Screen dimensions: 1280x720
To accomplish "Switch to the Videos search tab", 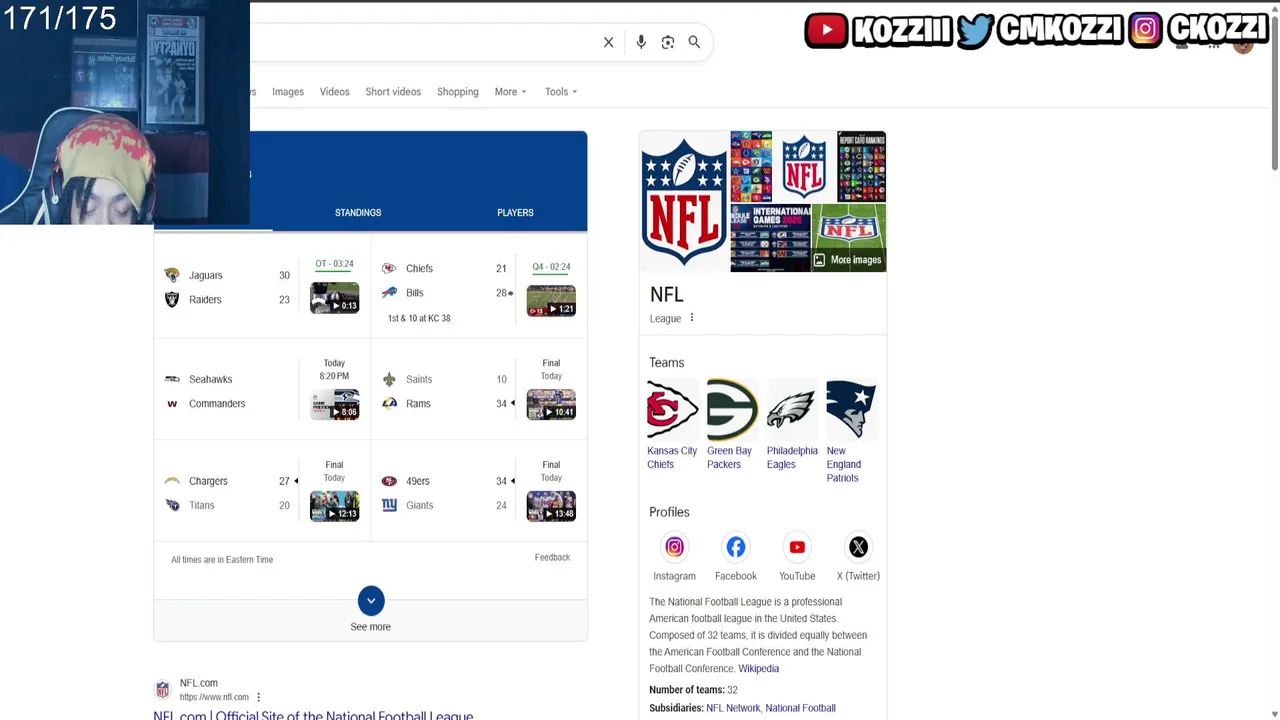I will [x=335, y=92].
